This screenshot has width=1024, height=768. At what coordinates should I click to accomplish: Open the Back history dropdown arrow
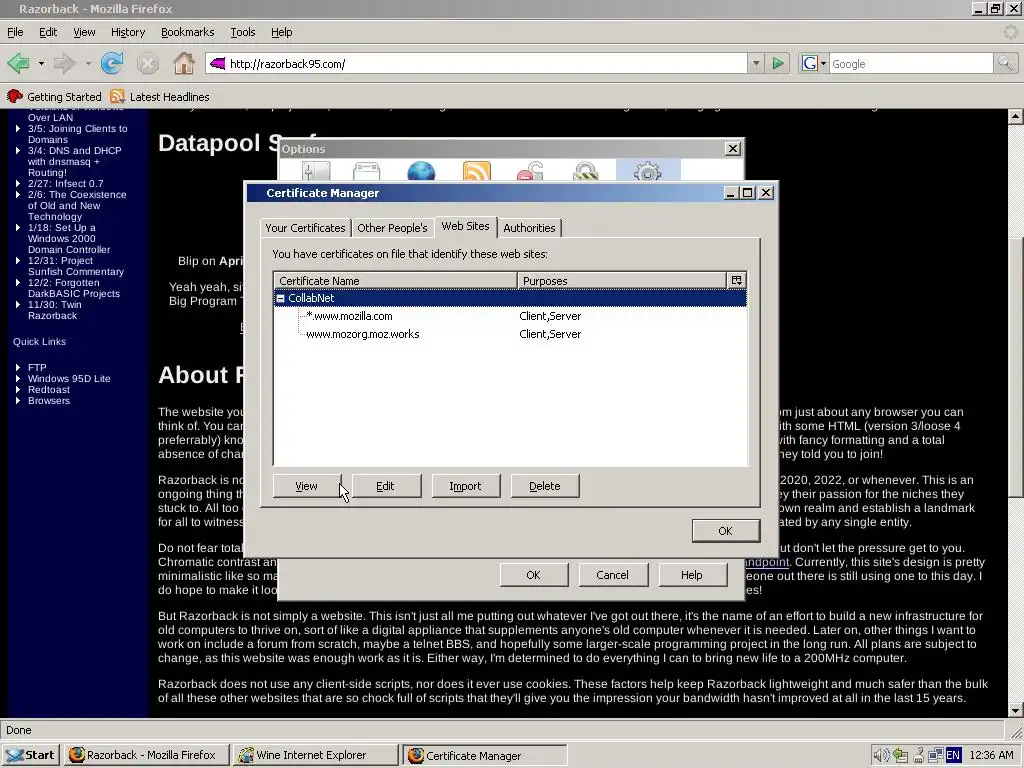41,63
